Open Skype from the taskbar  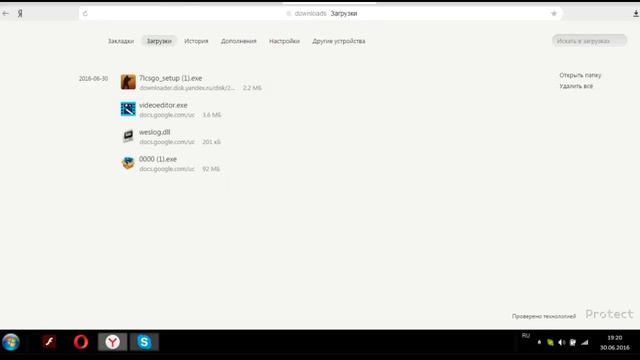(x=144, y=342)
